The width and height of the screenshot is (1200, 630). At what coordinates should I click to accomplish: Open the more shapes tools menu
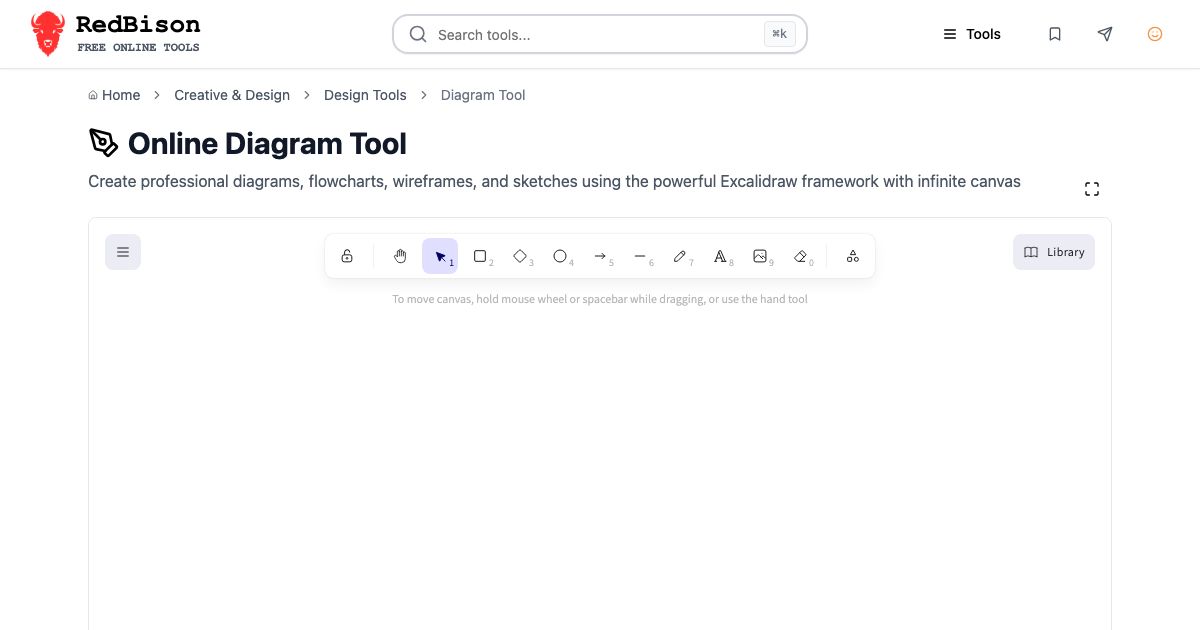click(853, 256)
